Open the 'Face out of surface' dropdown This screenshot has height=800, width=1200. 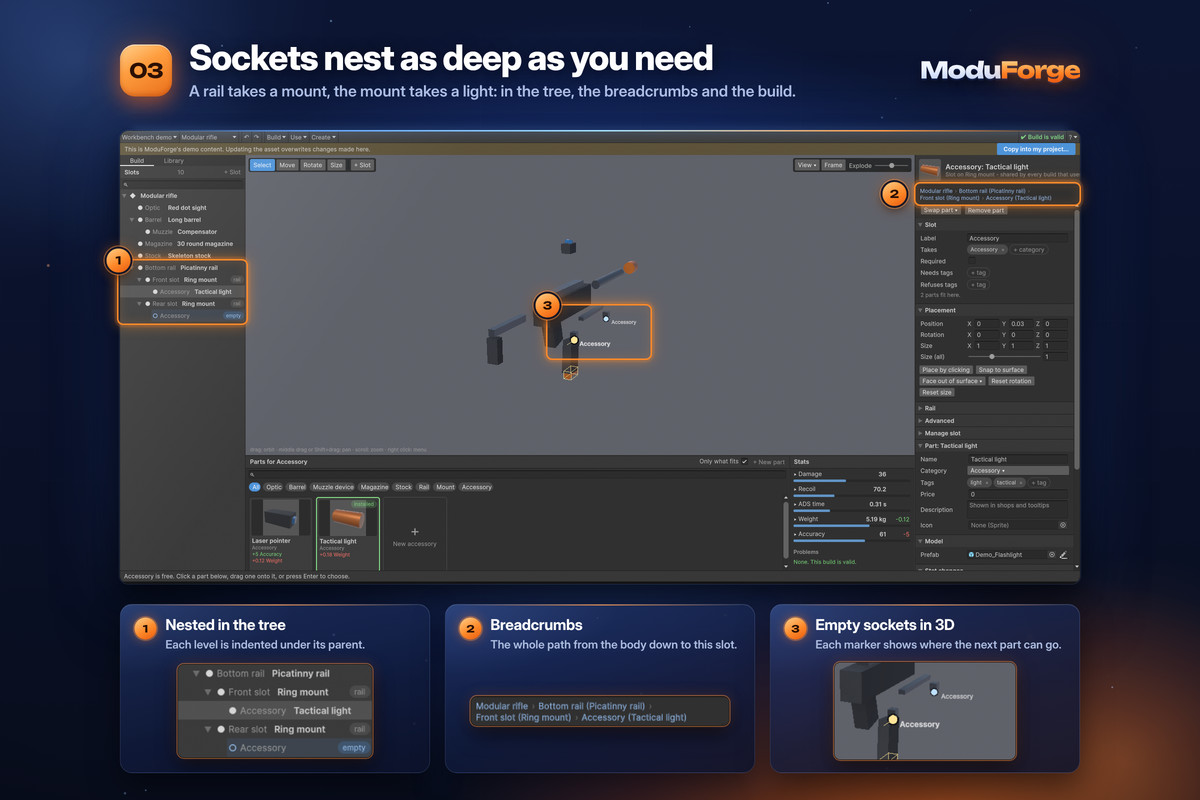pos(952,381)
